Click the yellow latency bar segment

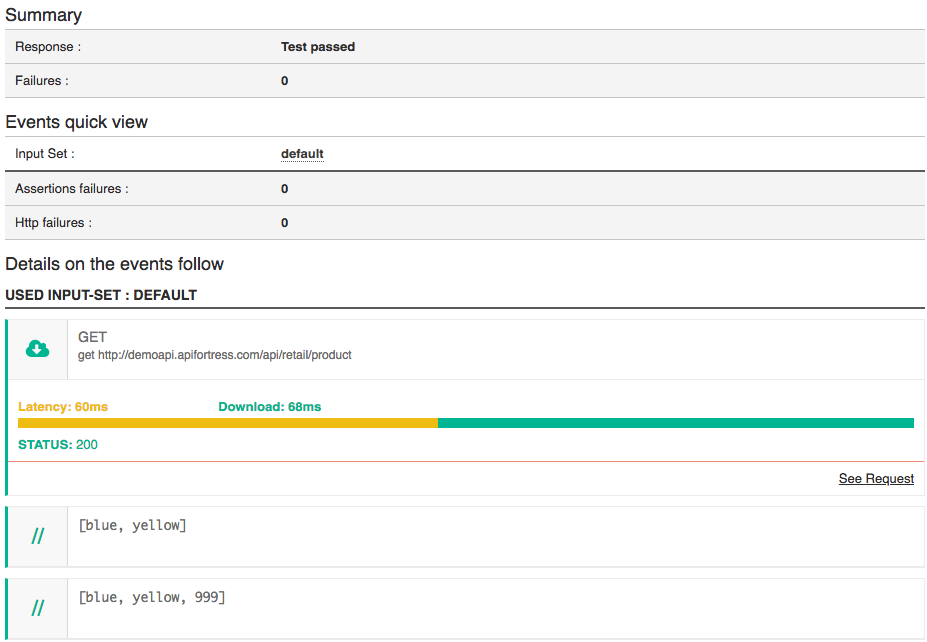[227, 423]
